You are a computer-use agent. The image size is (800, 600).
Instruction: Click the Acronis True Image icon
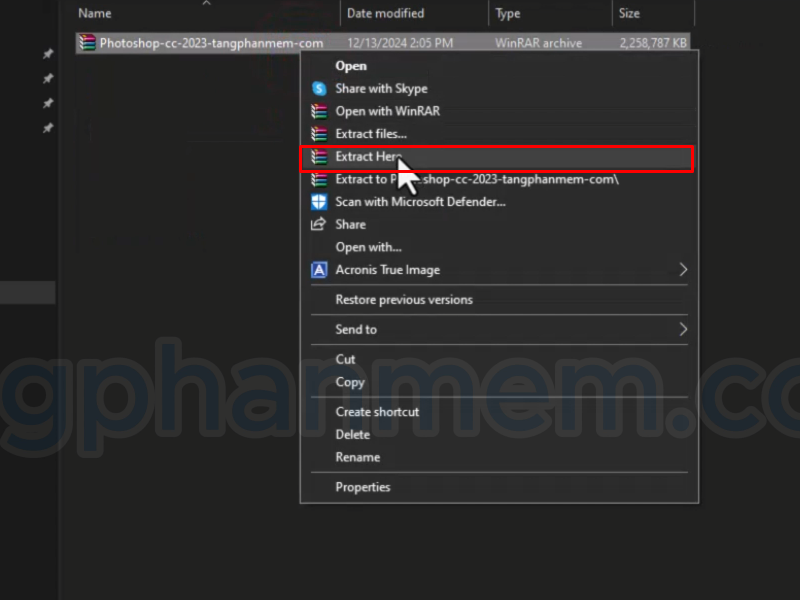pos(319,270)
